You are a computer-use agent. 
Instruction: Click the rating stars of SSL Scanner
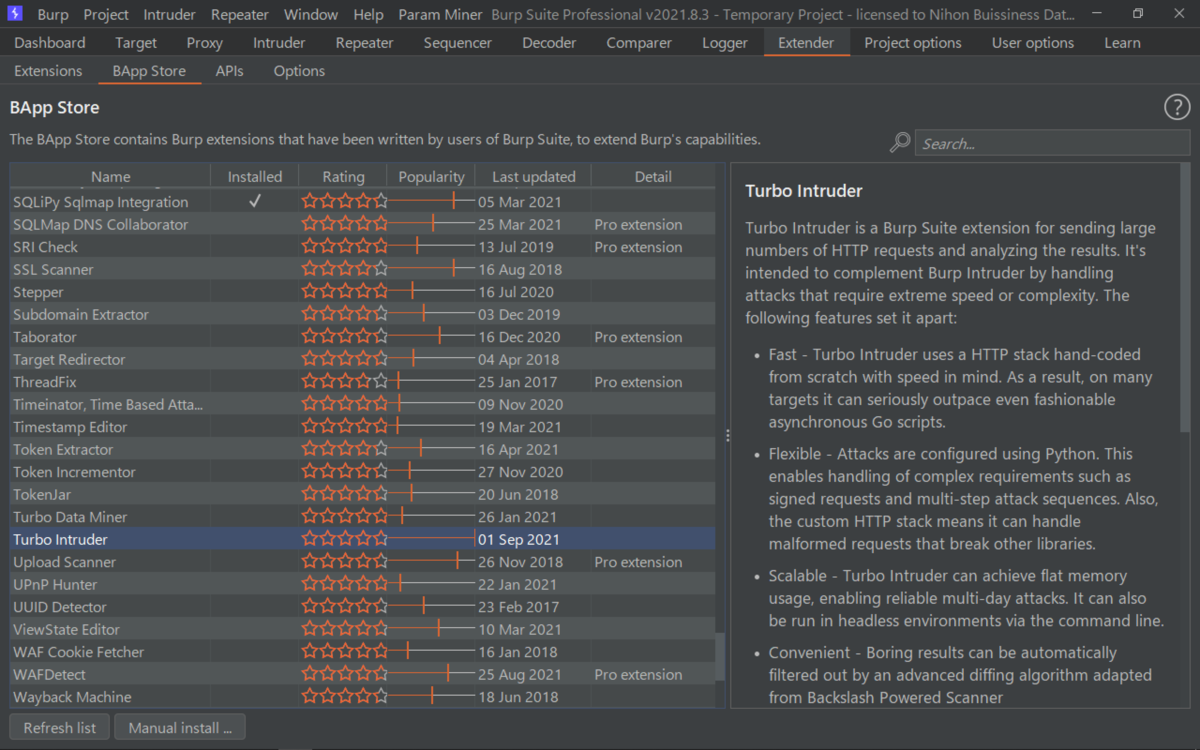tap(345, 269)
